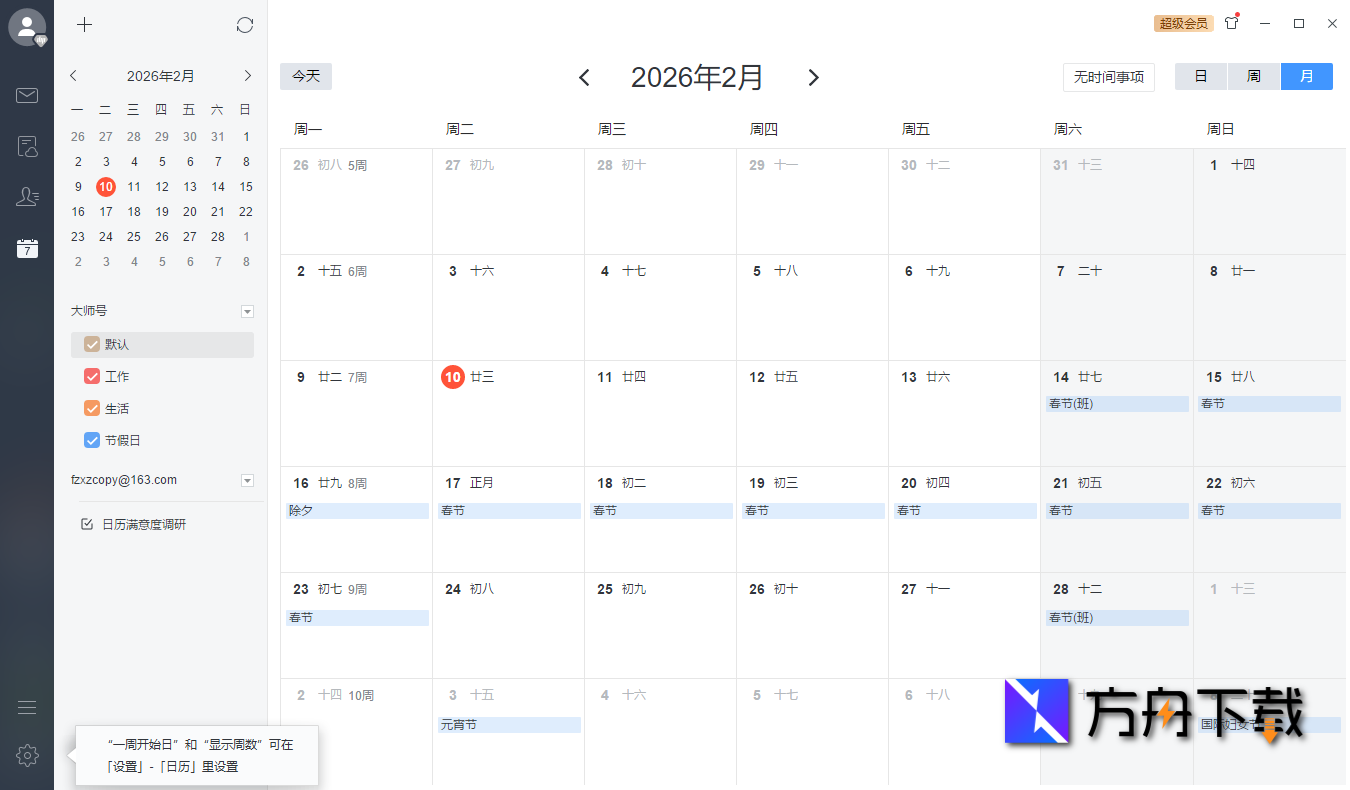Uncheck the 工作 calendar checkbox

[x=91, y=376]
